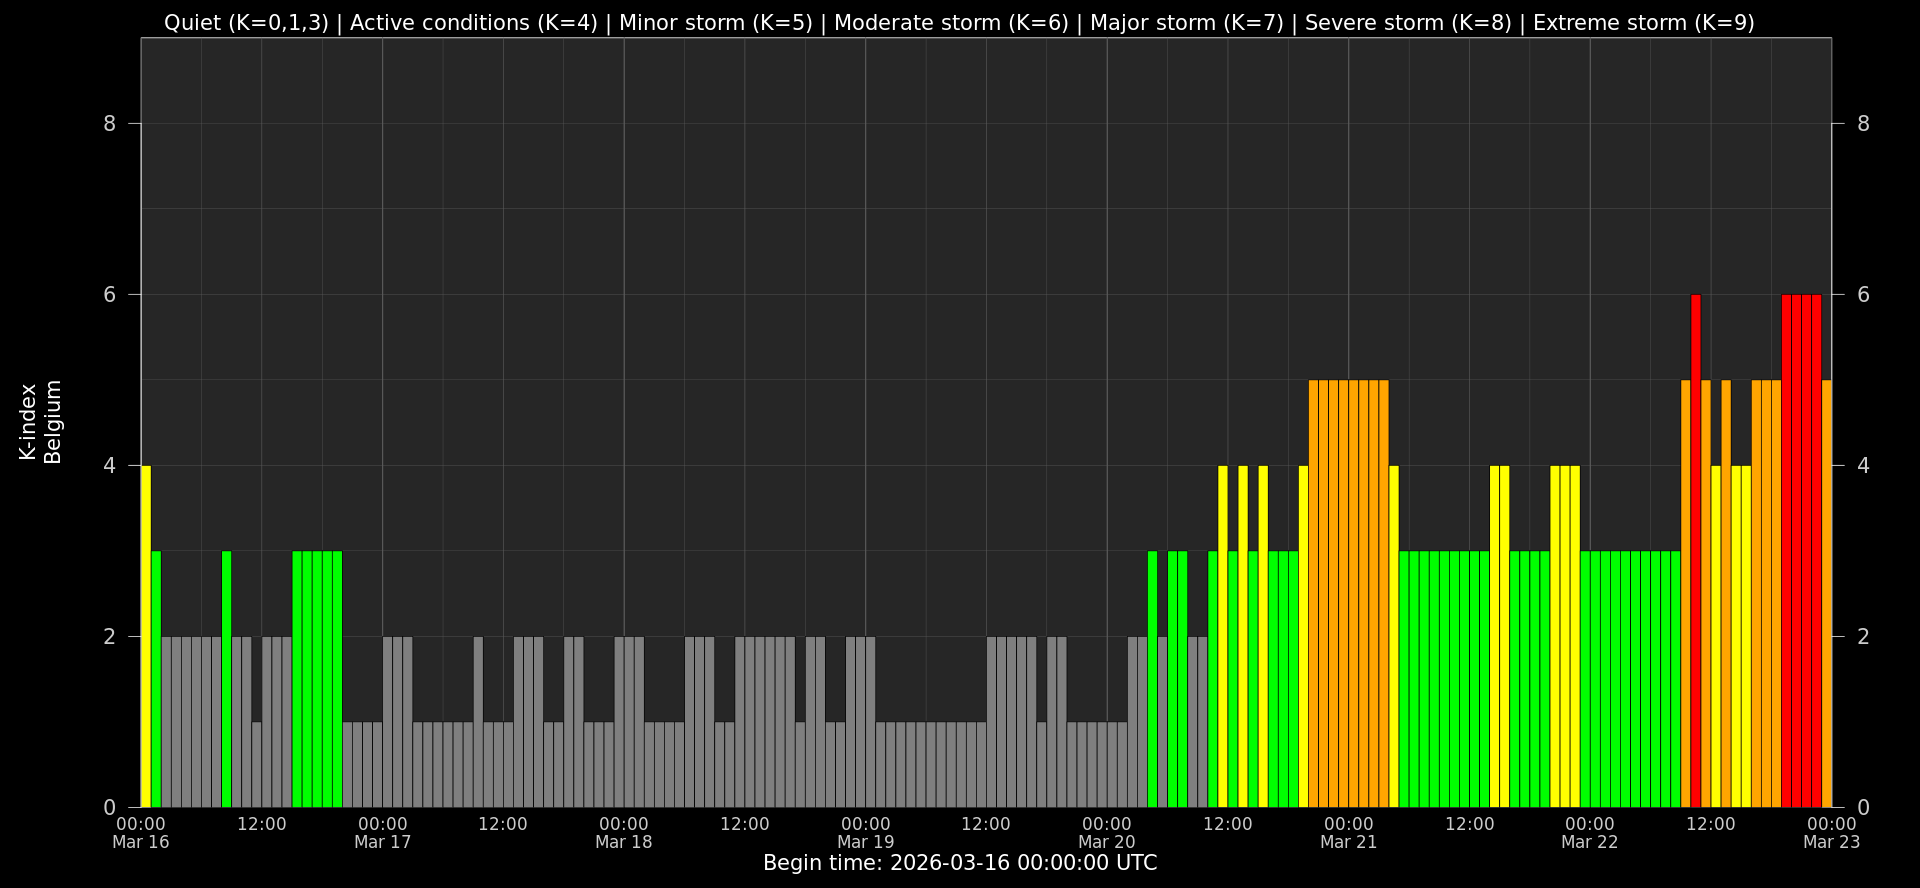Screen dimensions: 1920x888
Task: Click the 'Severe storm (K=8)' legend text
Action: [x=1408, y=23]
